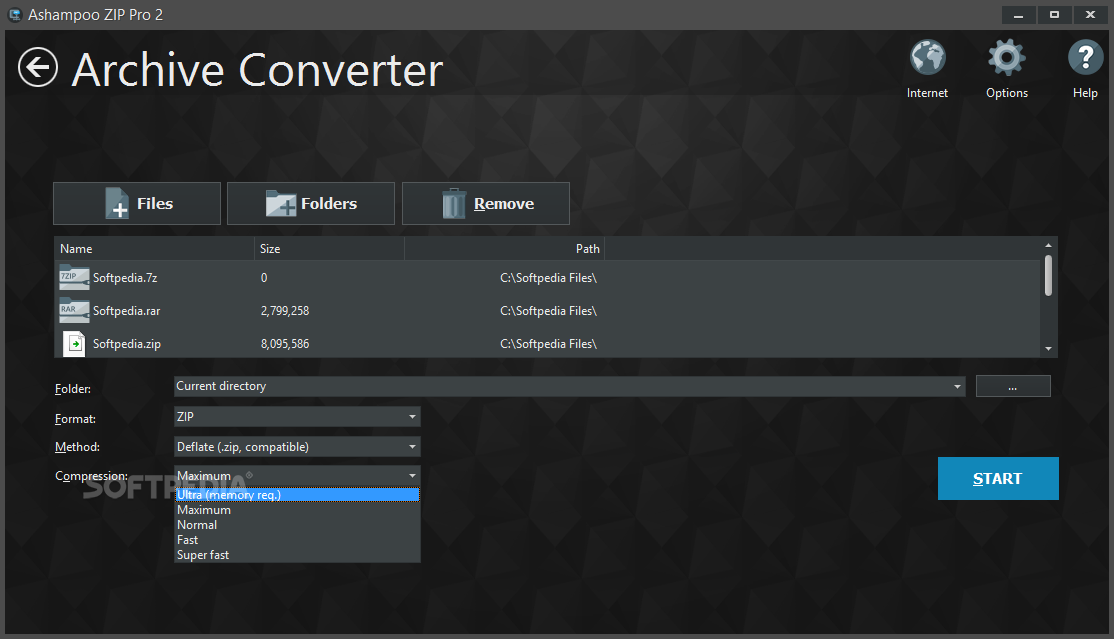Click the browse '...' button
This screenshot has width=1114, height=639.
click(1012, 386)
